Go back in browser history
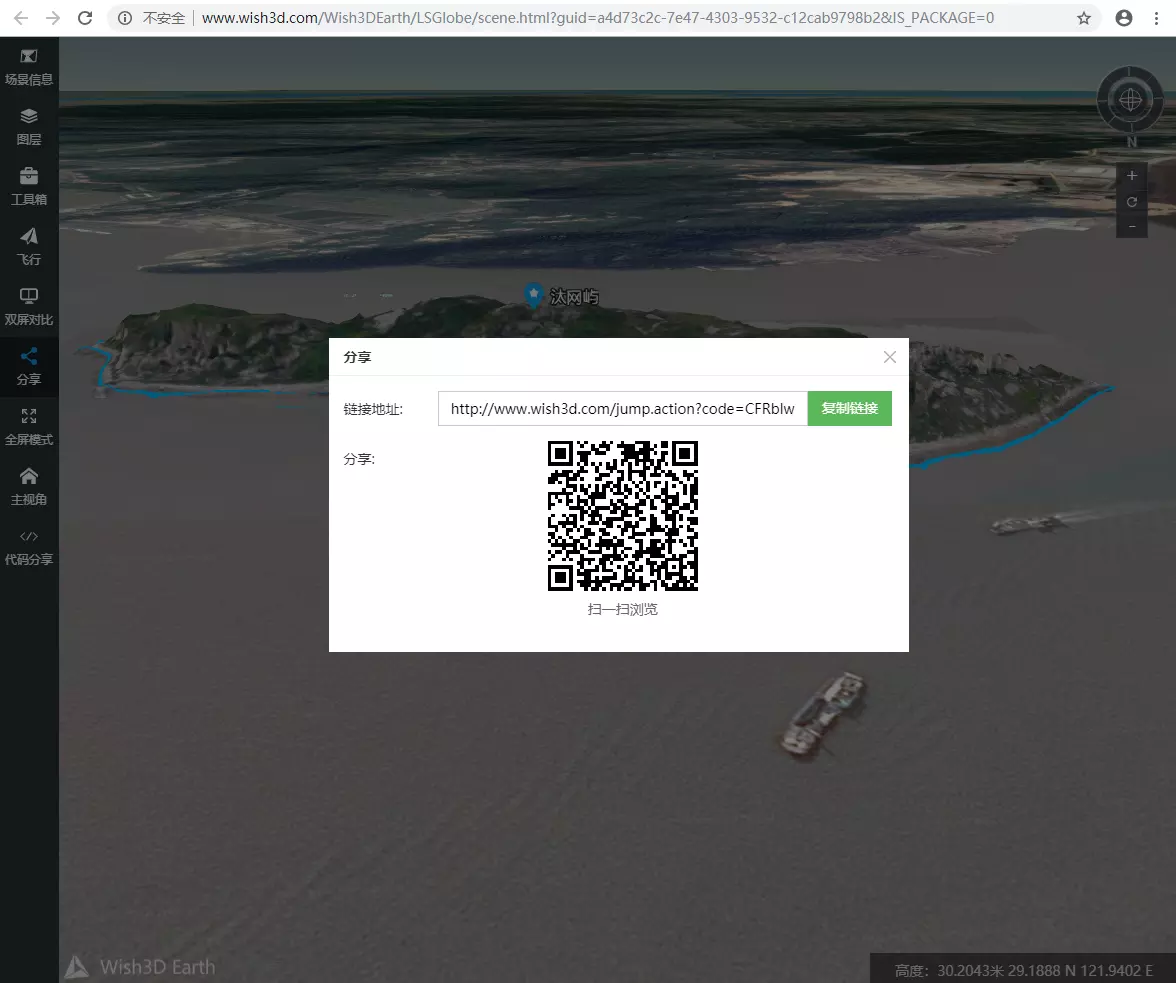The height and width of the screenshot is (983, 1176). (21, 18)
